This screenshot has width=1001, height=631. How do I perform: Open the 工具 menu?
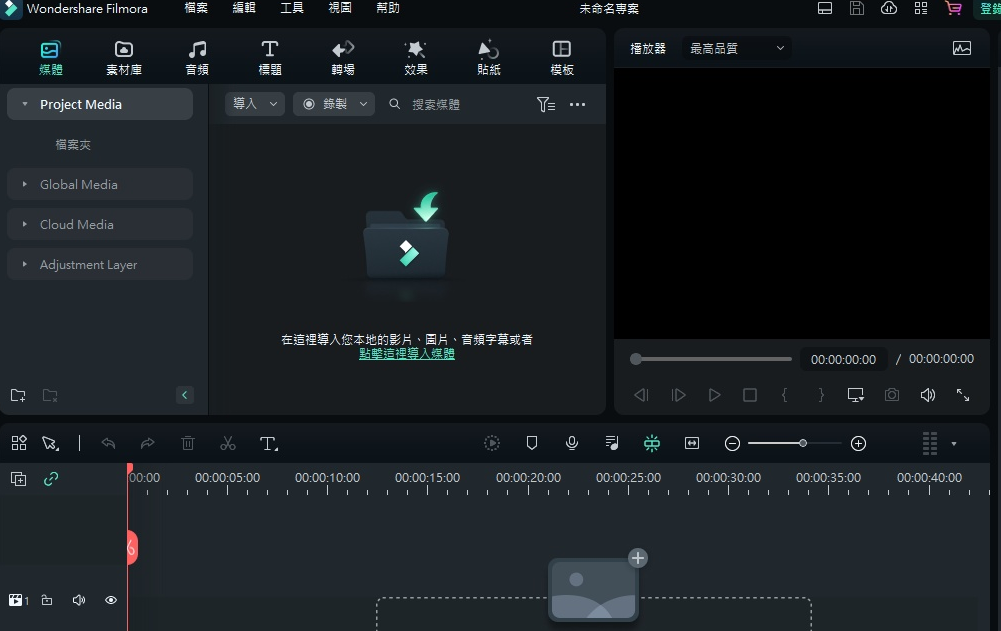pos(292,8)
